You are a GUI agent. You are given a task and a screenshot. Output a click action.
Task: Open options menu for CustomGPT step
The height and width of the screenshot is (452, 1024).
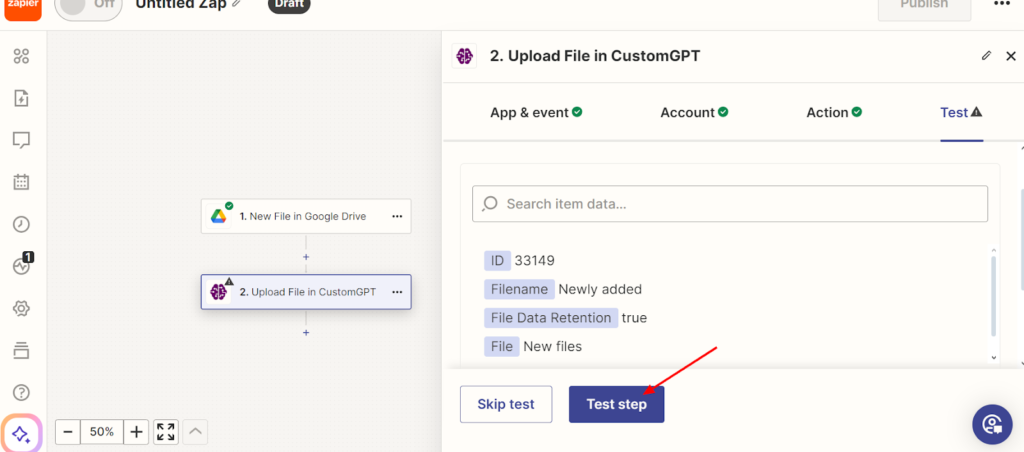point(397,292)
